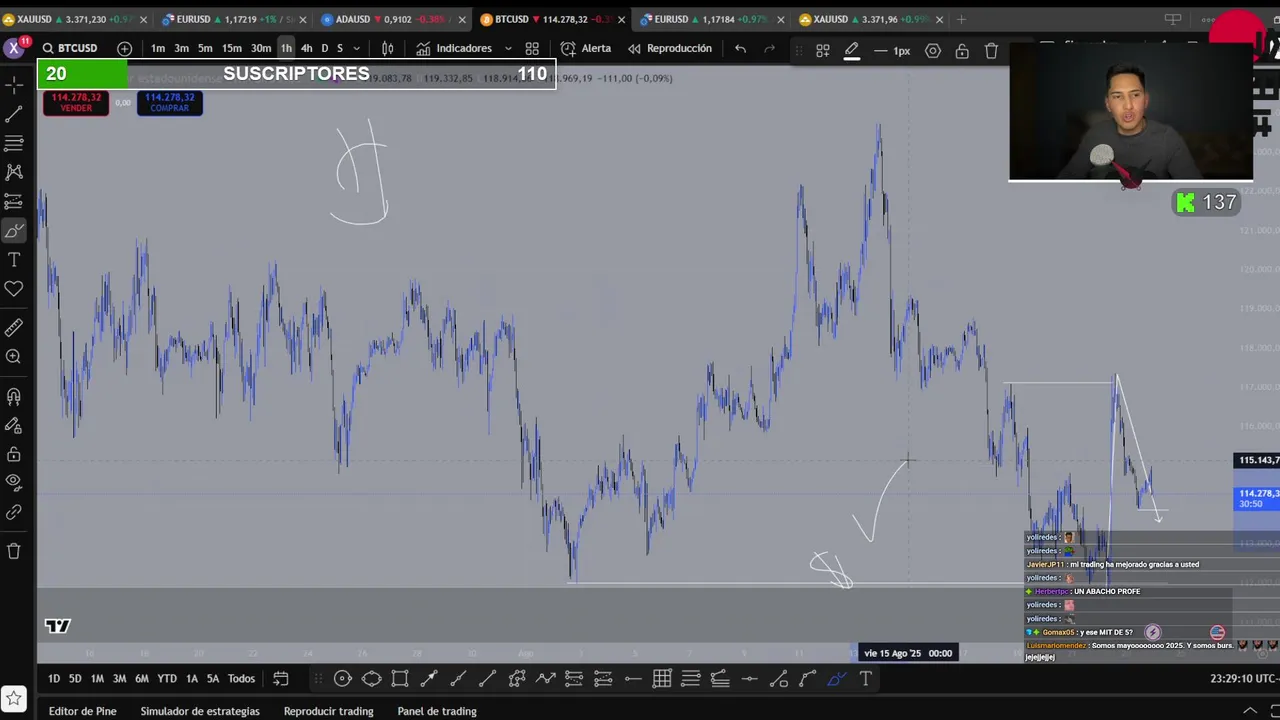Screen dimensions: 1280x720
Task: Delete the selected drawing with trash icon
Action: [991, 51]
